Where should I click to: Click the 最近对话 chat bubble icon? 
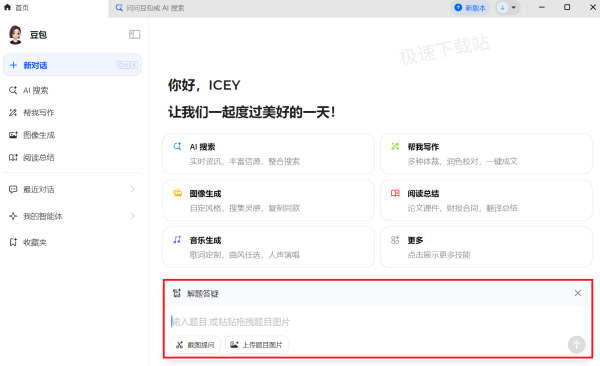point(13,189)
